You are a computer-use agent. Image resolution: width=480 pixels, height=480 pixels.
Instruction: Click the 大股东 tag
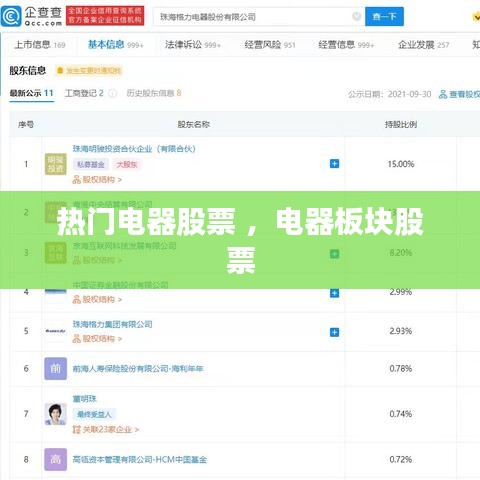127,164
